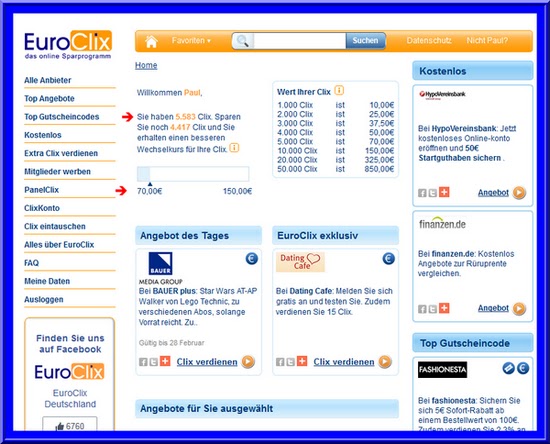This screenshot has width=550, height=444.
Task: Click the BAUER Media Group logo
Action: click(x=161, y=268)
